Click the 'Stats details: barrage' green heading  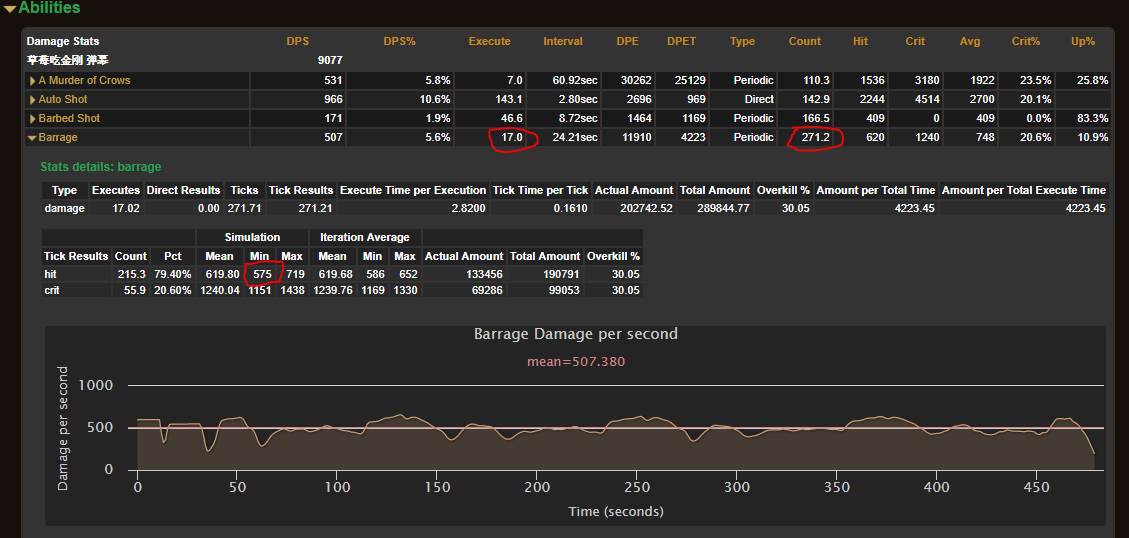(x=100, y=167)
